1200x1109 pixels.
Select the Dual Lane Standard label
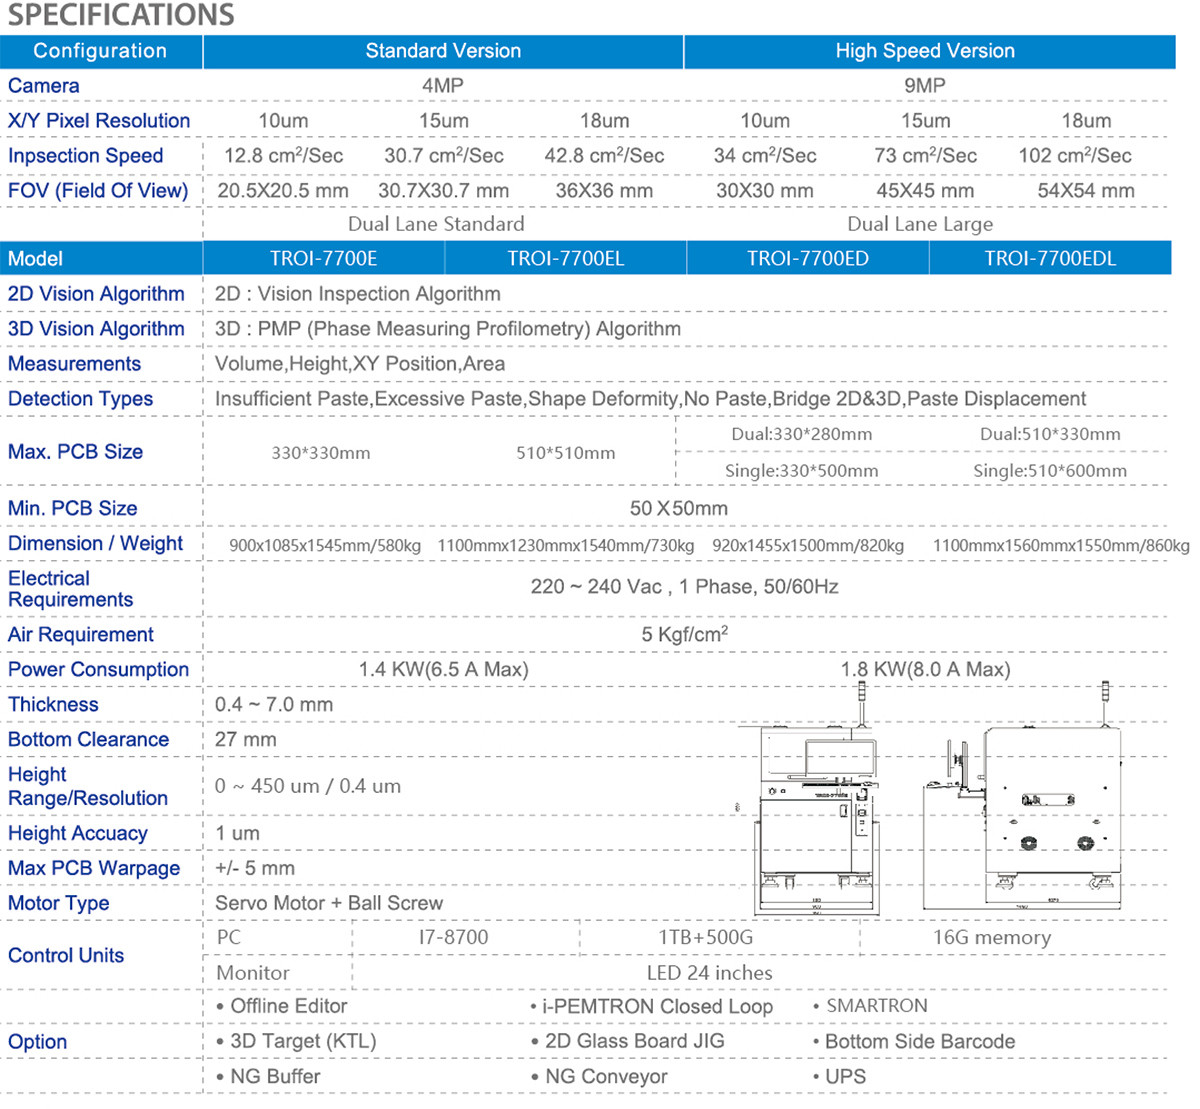(x=437, y=224)
